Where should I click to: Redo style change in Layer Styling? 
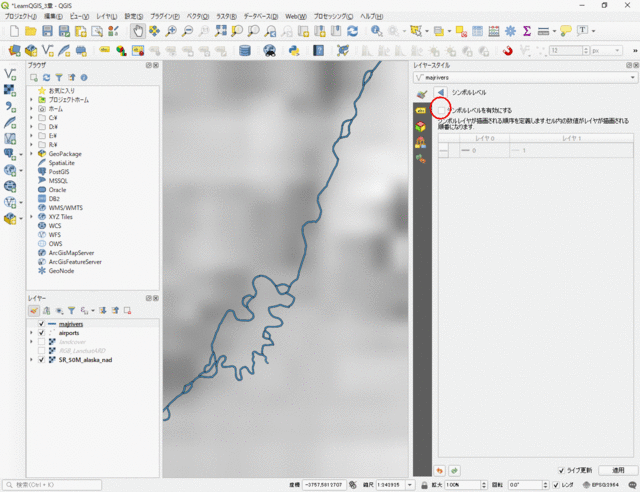click(454, 471)
